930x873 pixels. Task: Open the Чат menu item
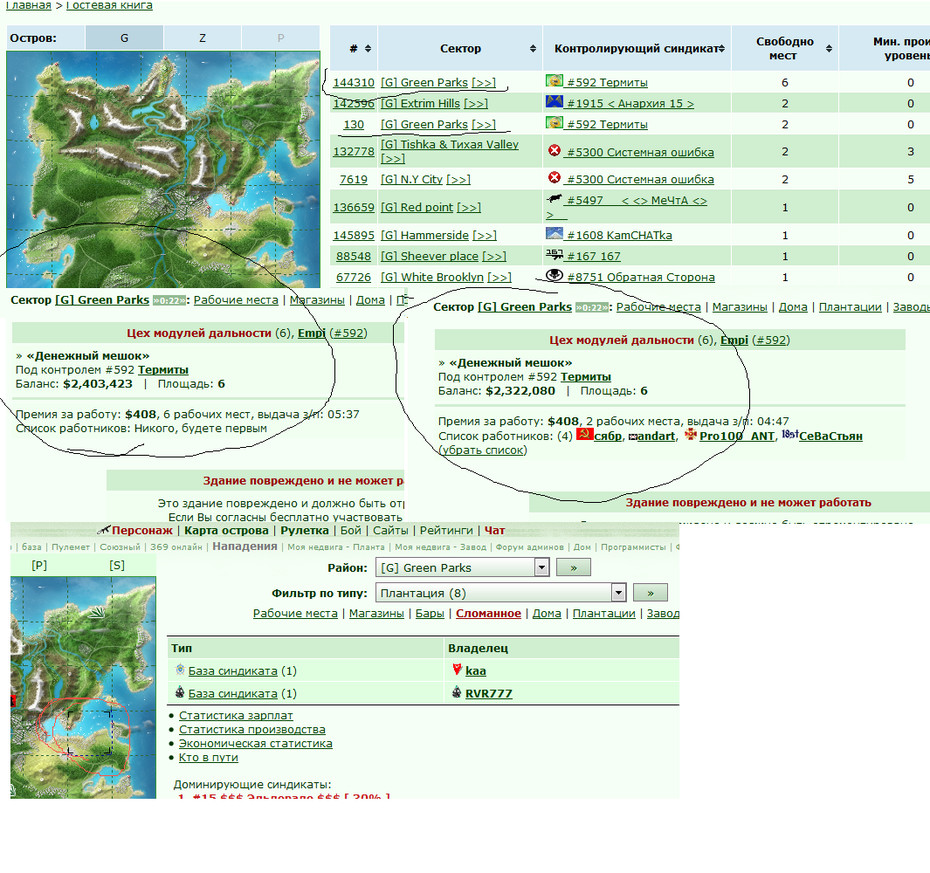click(495, 530)
